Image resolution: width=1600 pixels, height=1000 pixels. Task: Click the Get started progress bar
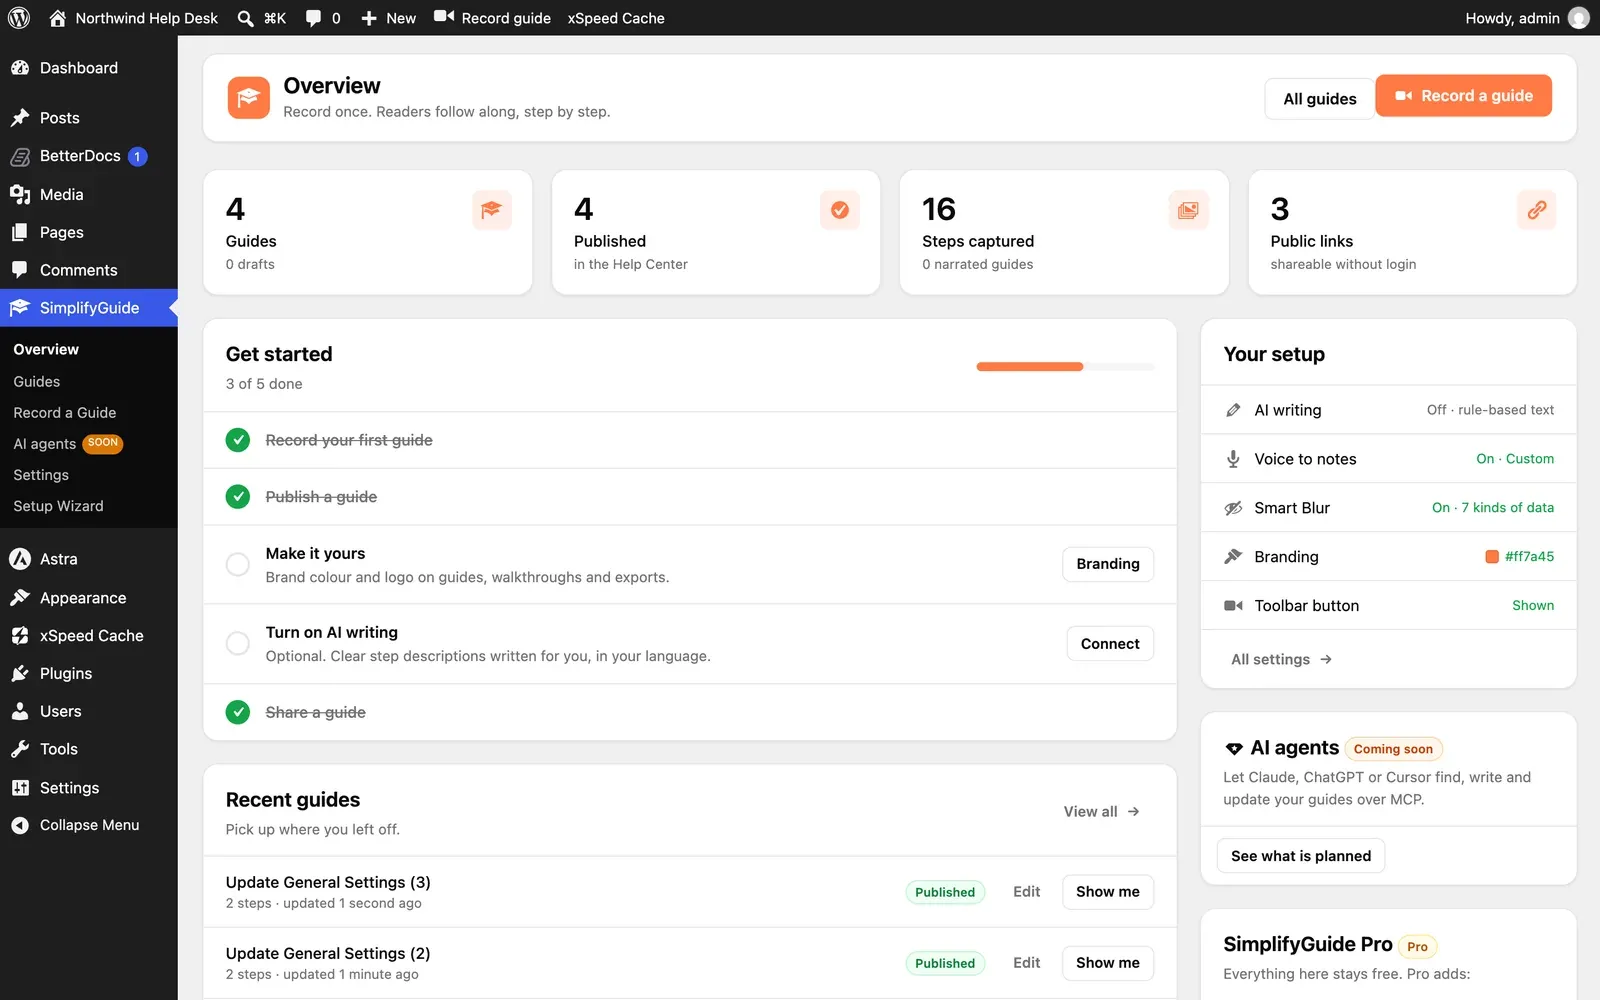pyautogui.click(x=1065, y=367)
